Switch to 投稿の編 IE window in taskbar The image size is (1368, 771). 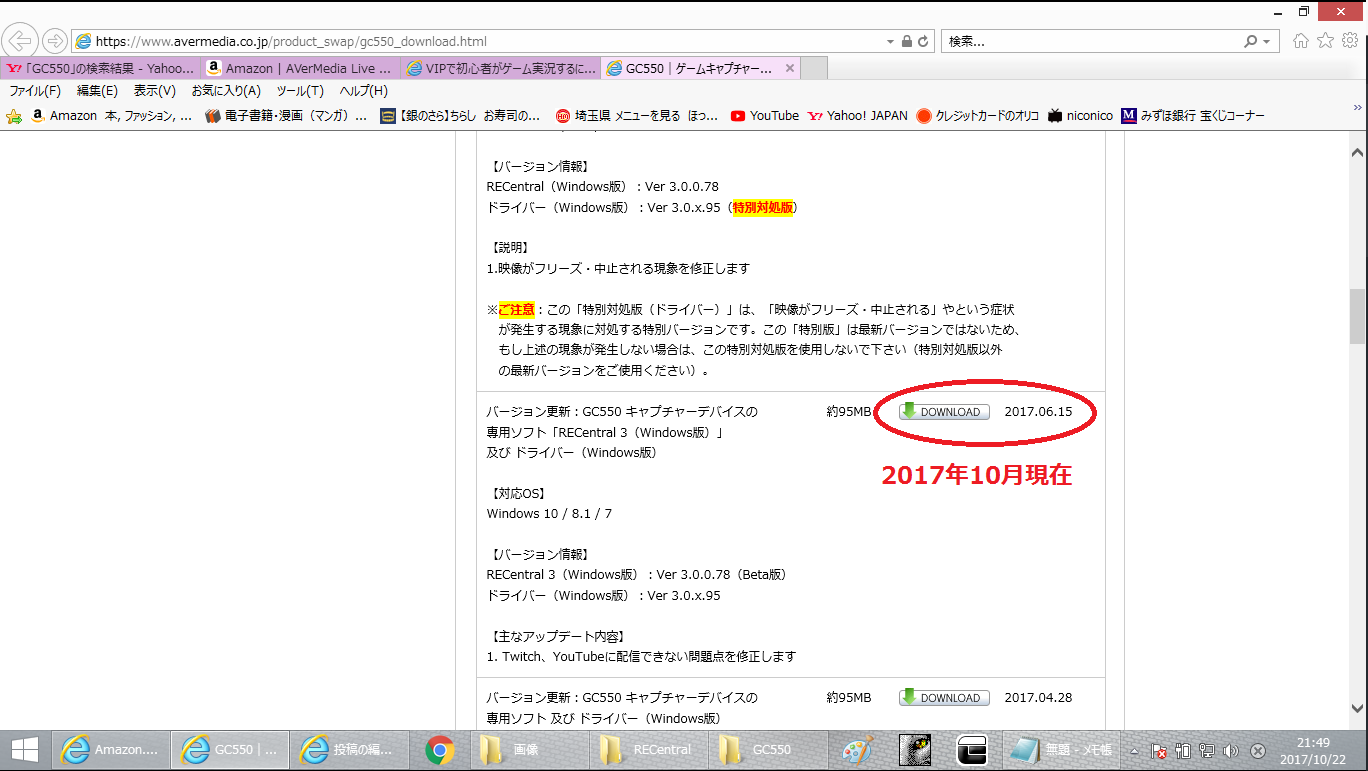click(x=350, y=750)
